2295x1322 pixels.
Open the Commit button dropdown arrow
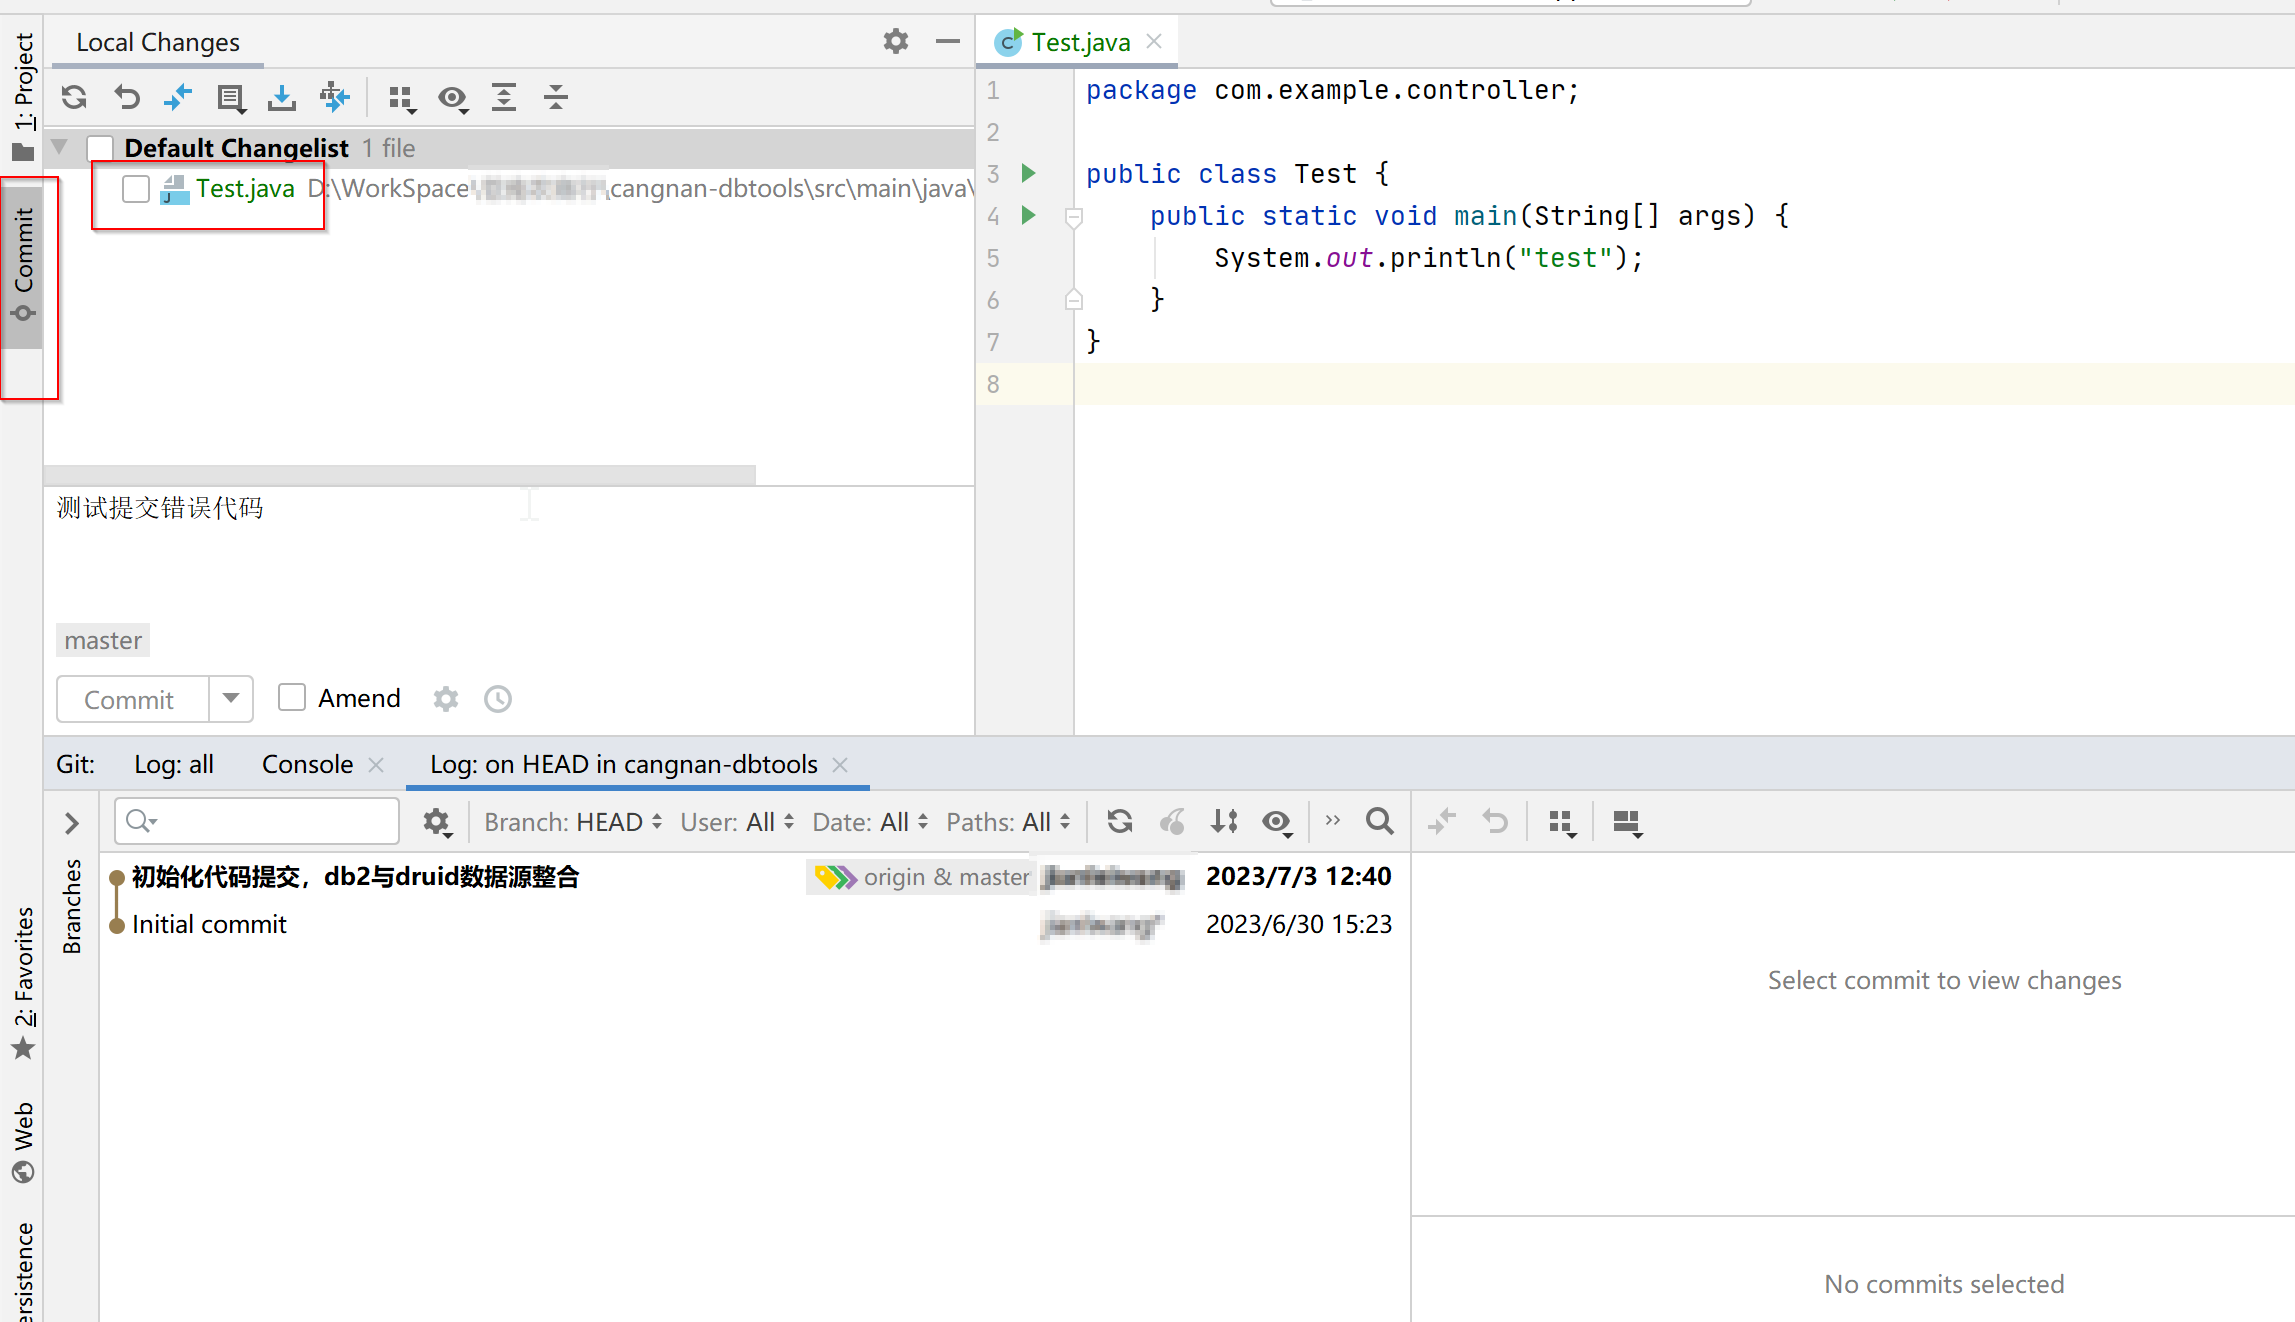click(x=231, y=698)
